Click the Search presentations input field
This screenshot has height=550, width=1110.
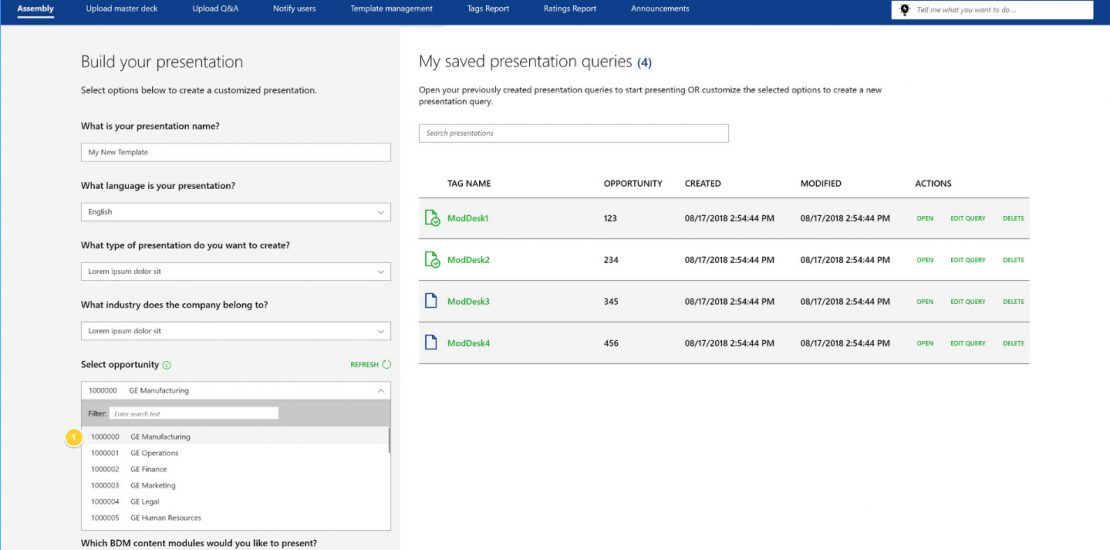coord(573,133)
